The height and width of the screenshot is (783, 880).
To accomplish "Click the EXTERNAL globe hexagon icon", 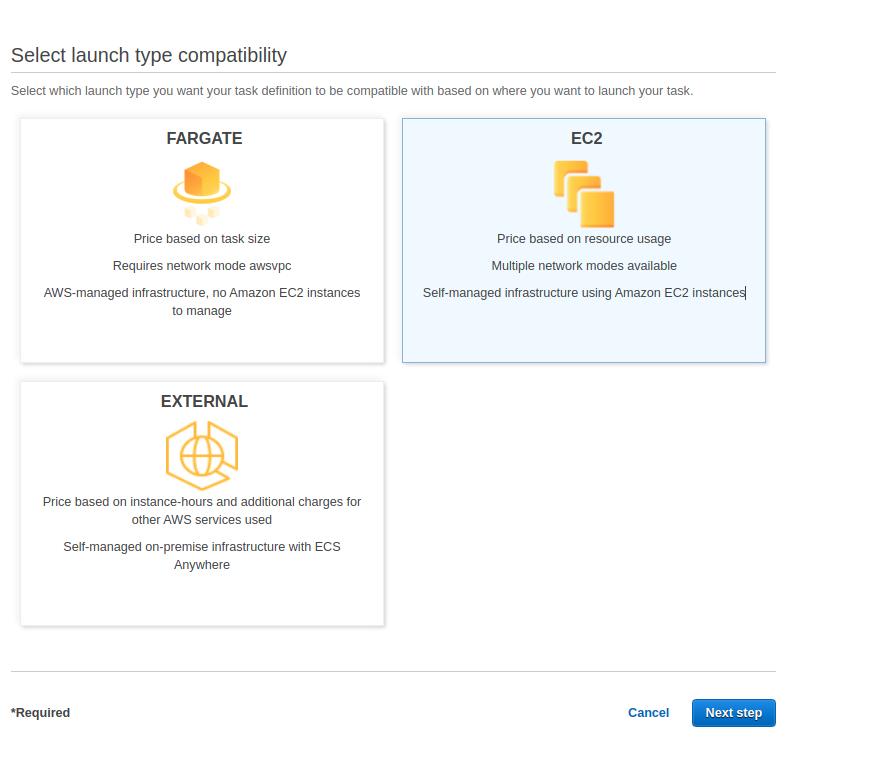I will point(202,455).
